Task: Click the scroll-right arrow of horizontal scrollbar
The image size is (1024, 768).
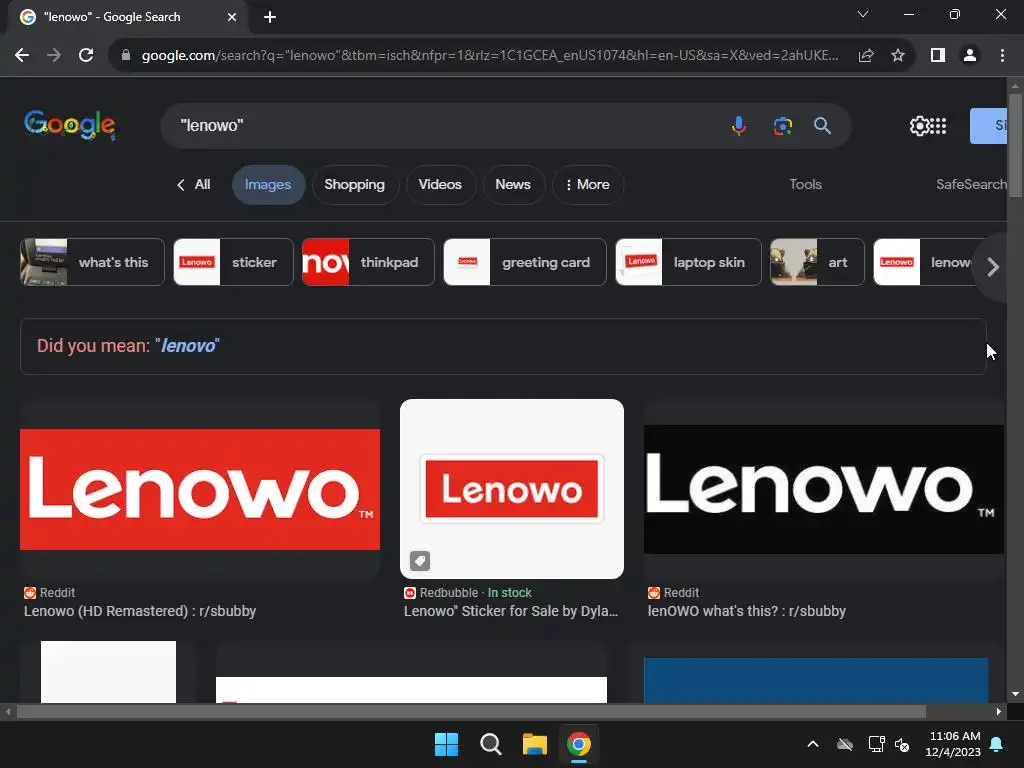Action: pos(999,711)
